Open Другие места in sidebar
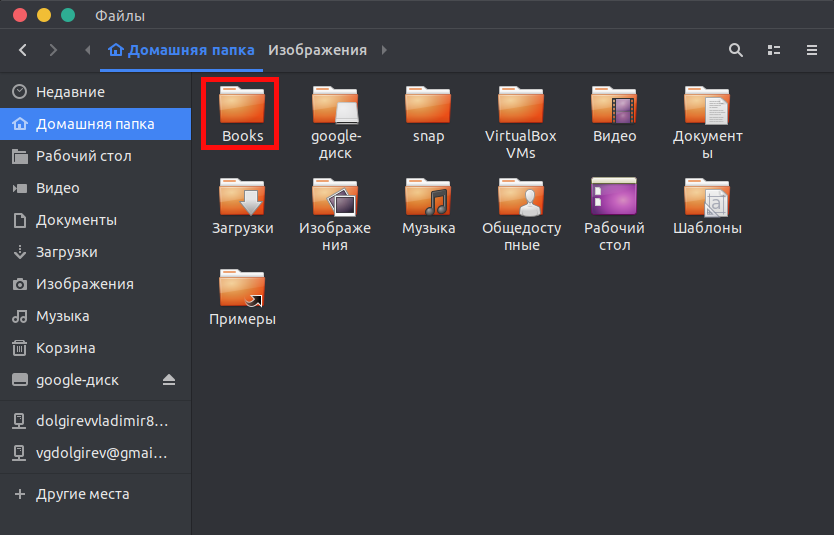The width and height of the screenshot is (834, 535). pyautogui.click(x=96, y=494)
